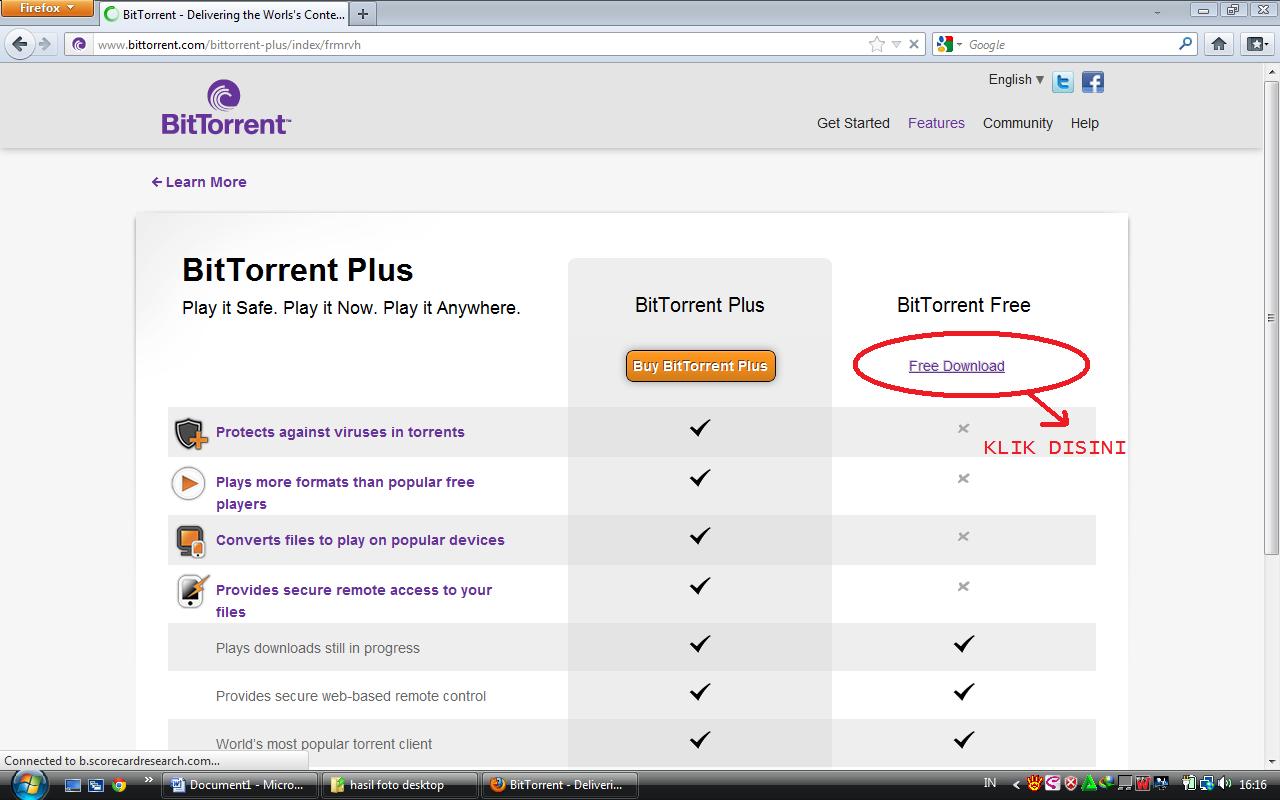Open the Community menu item
This screenshot has height=800, width=1280.
pos(1017,123)
